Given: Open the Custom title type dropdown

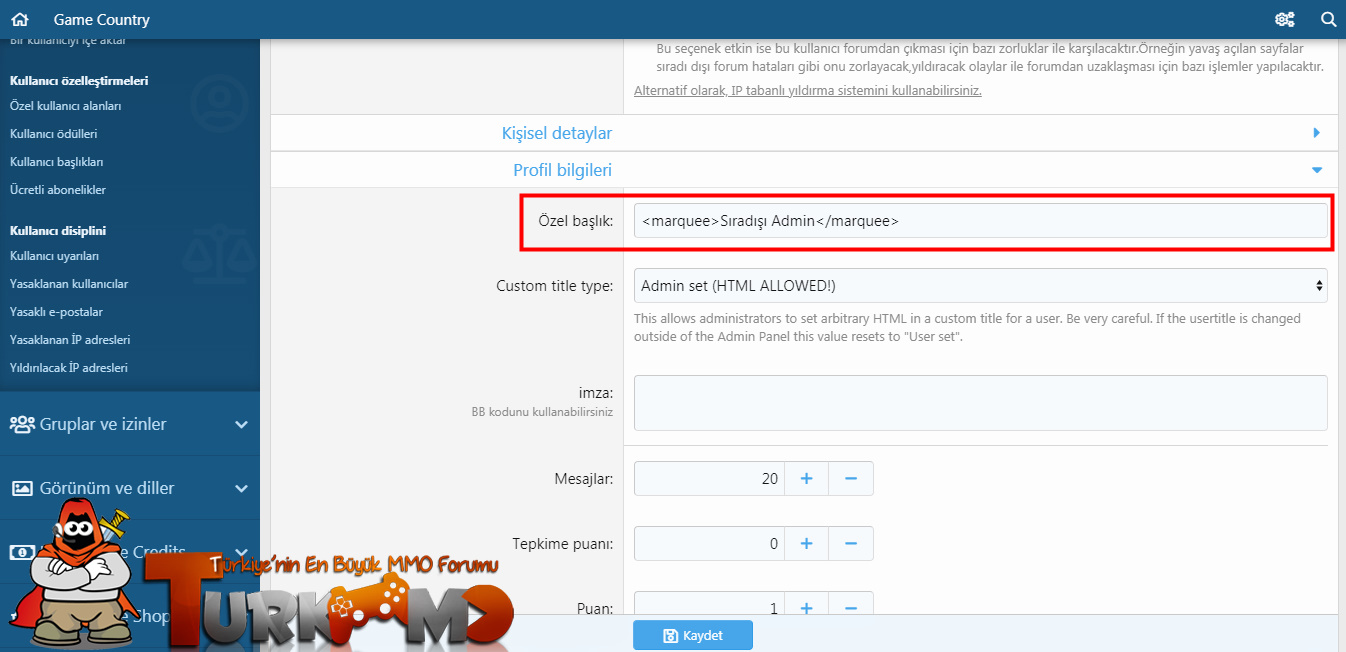Looking at the screenshot, I should pyautogui.click(x=981, y=285).
